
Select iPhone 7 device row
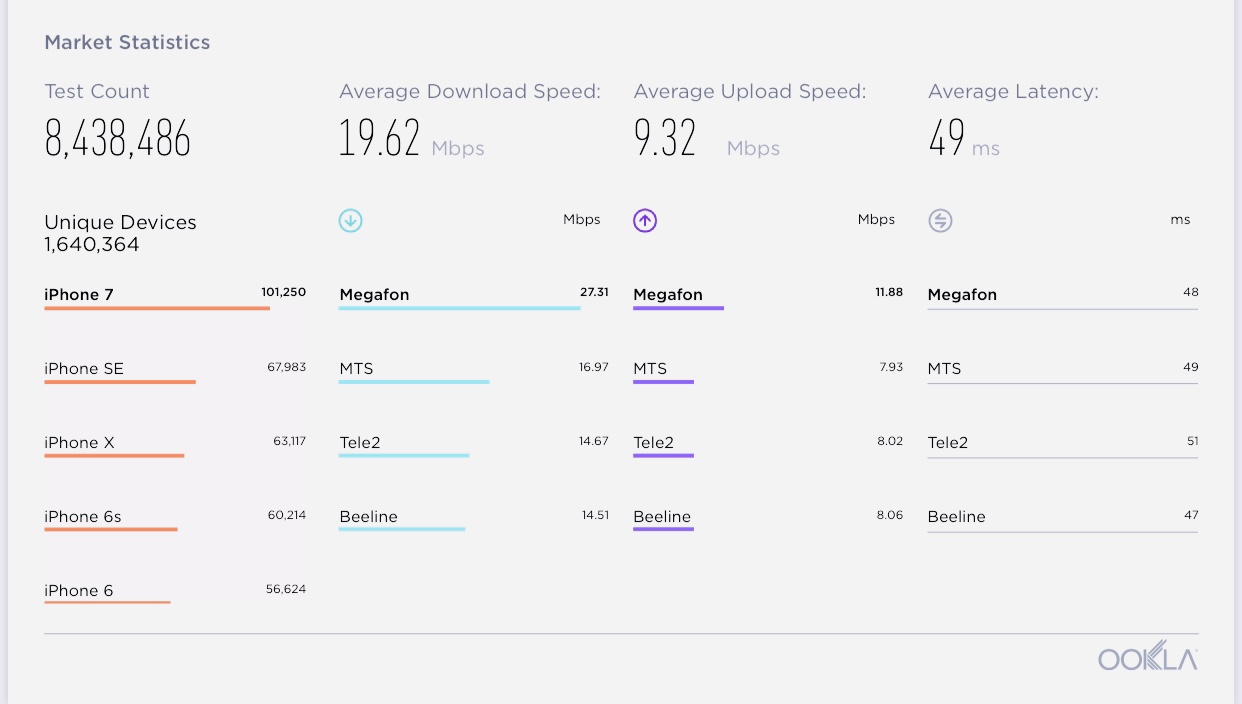[x=79, y=295]
